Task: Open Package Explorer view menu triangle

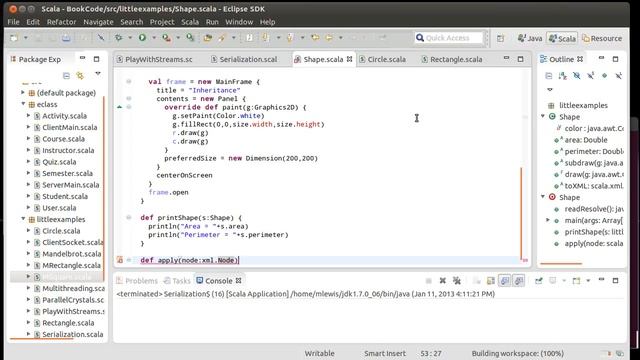Action: point(98,74)
